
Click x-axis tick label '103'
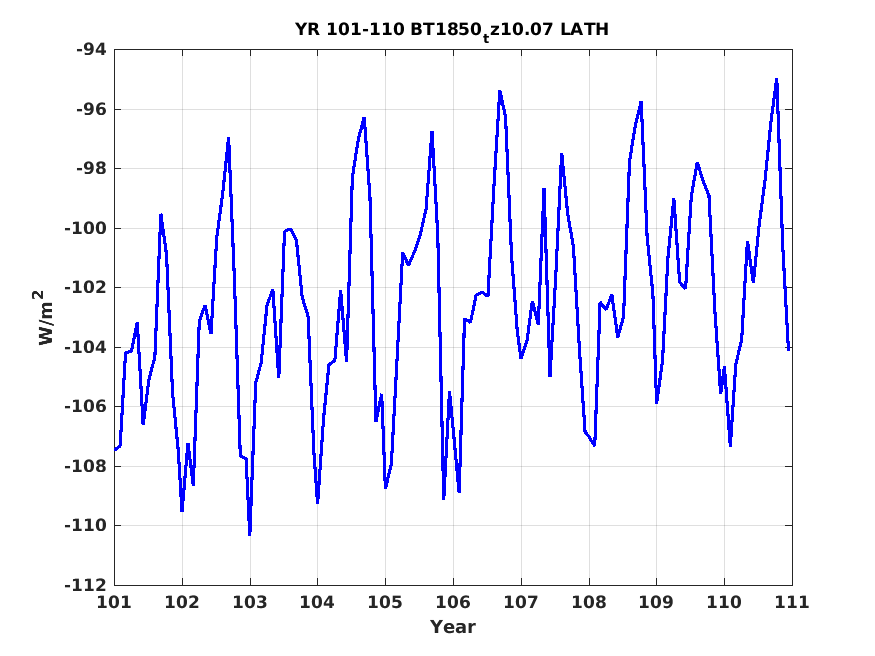point(249,602)
